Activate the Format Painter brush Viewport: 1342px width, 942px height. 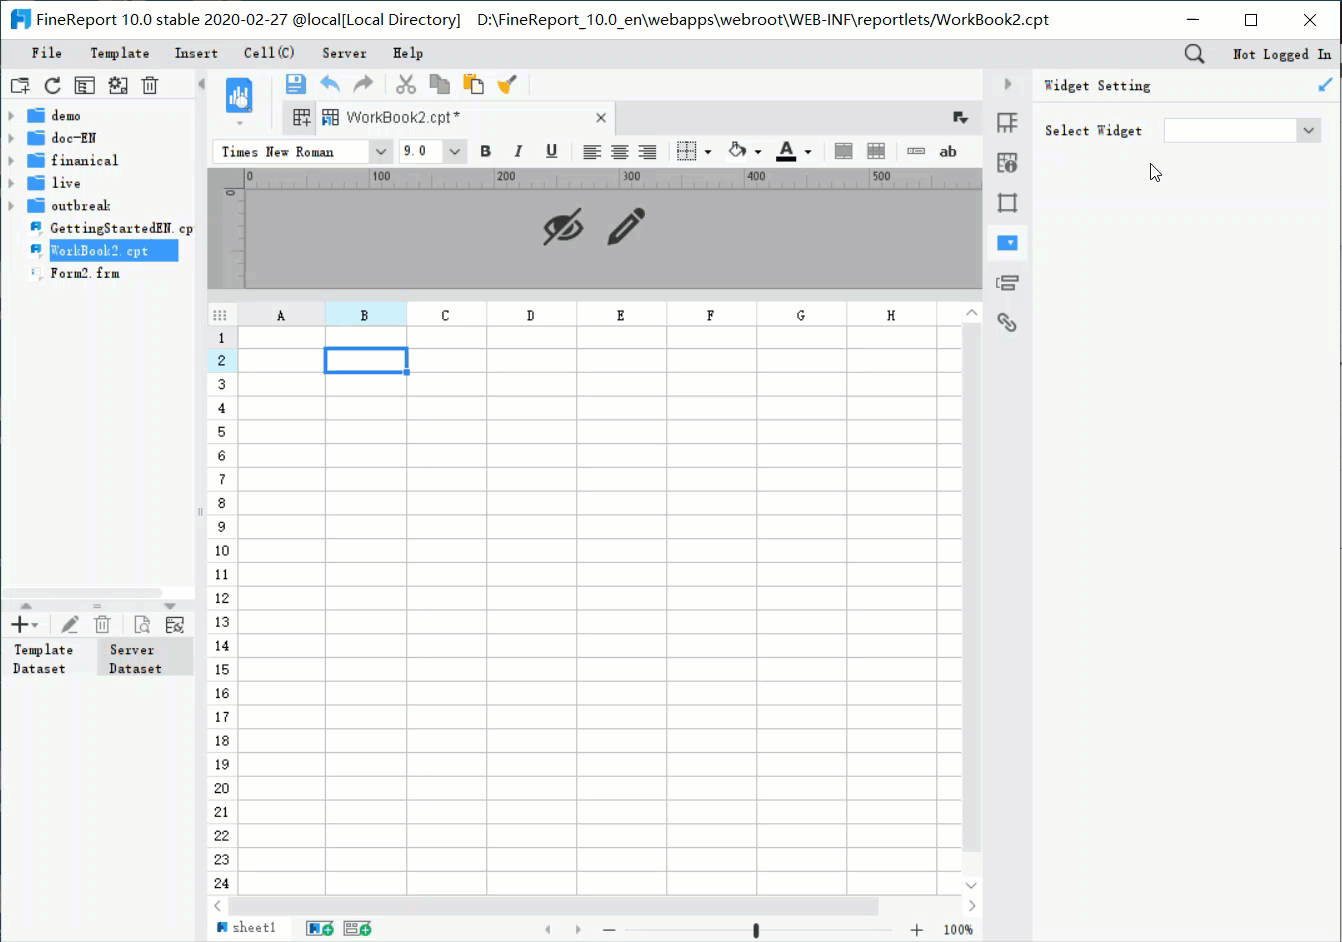(x=507, y=84)
